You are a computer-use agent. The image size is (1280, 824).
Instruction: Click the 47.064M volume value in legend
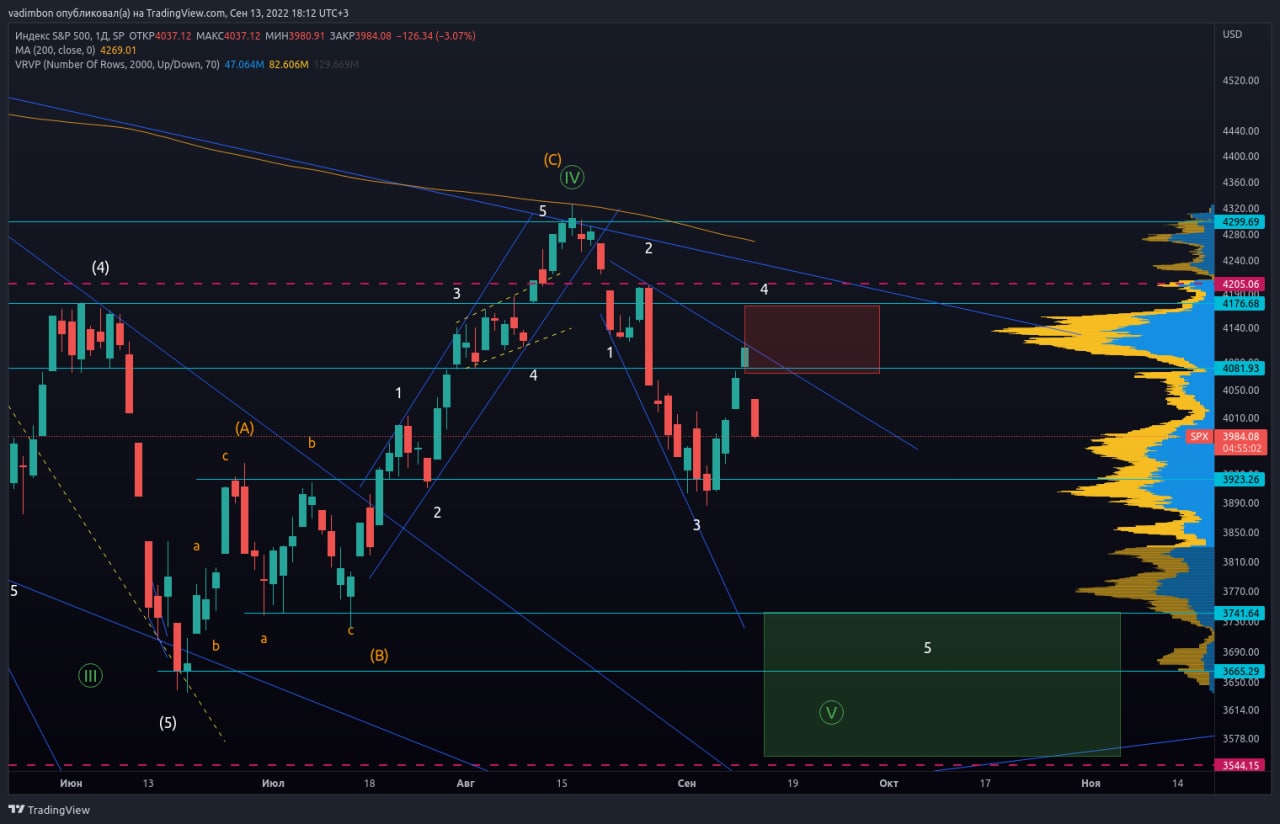point(244,64)
